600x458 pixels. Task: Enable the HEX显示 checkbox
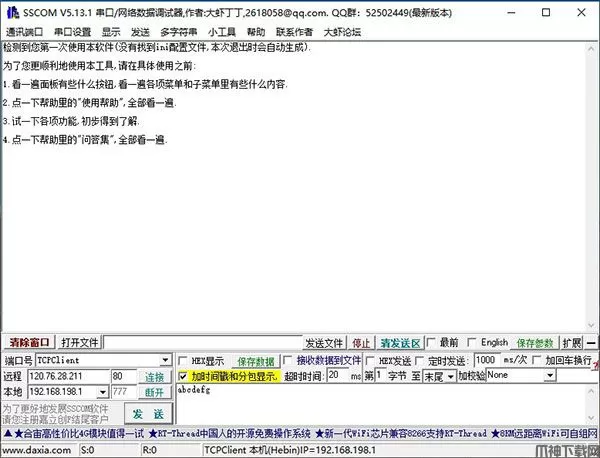click(183, 361)
